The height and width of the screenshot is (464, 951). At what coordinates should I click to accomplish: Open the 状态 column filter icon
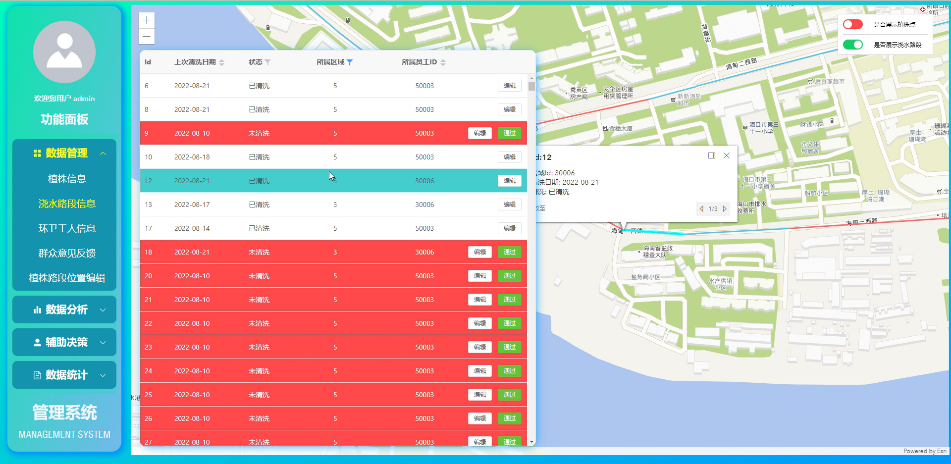click(268, 62)
